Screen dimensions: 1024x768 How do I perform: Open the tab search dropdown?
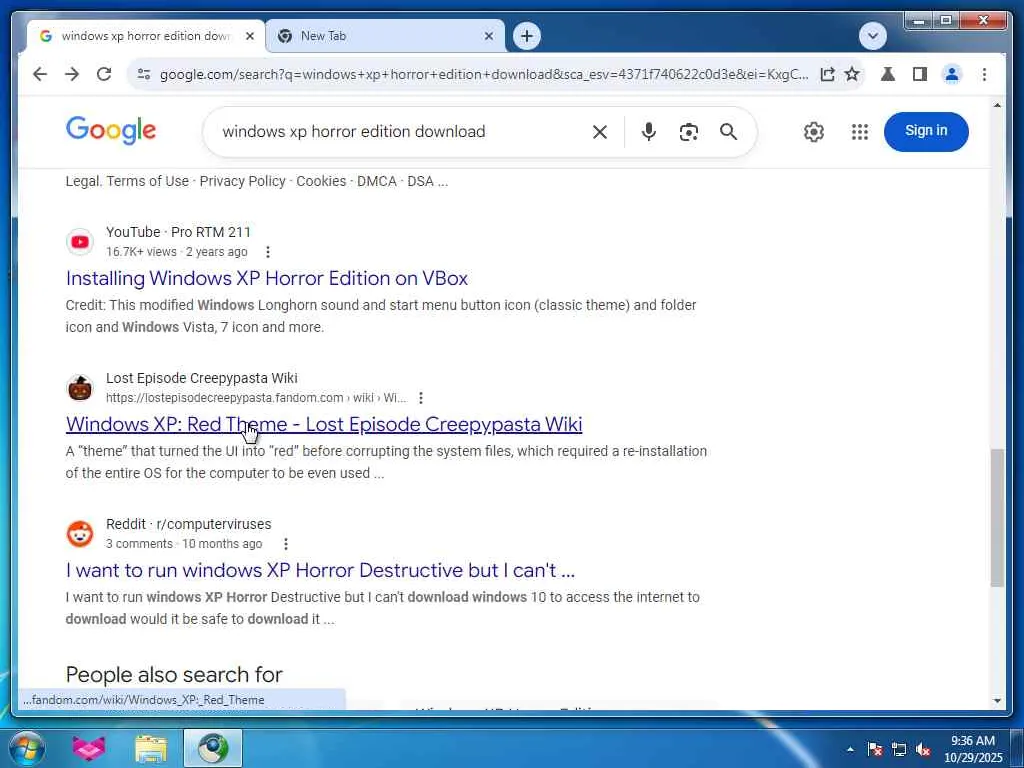point(872,36)
